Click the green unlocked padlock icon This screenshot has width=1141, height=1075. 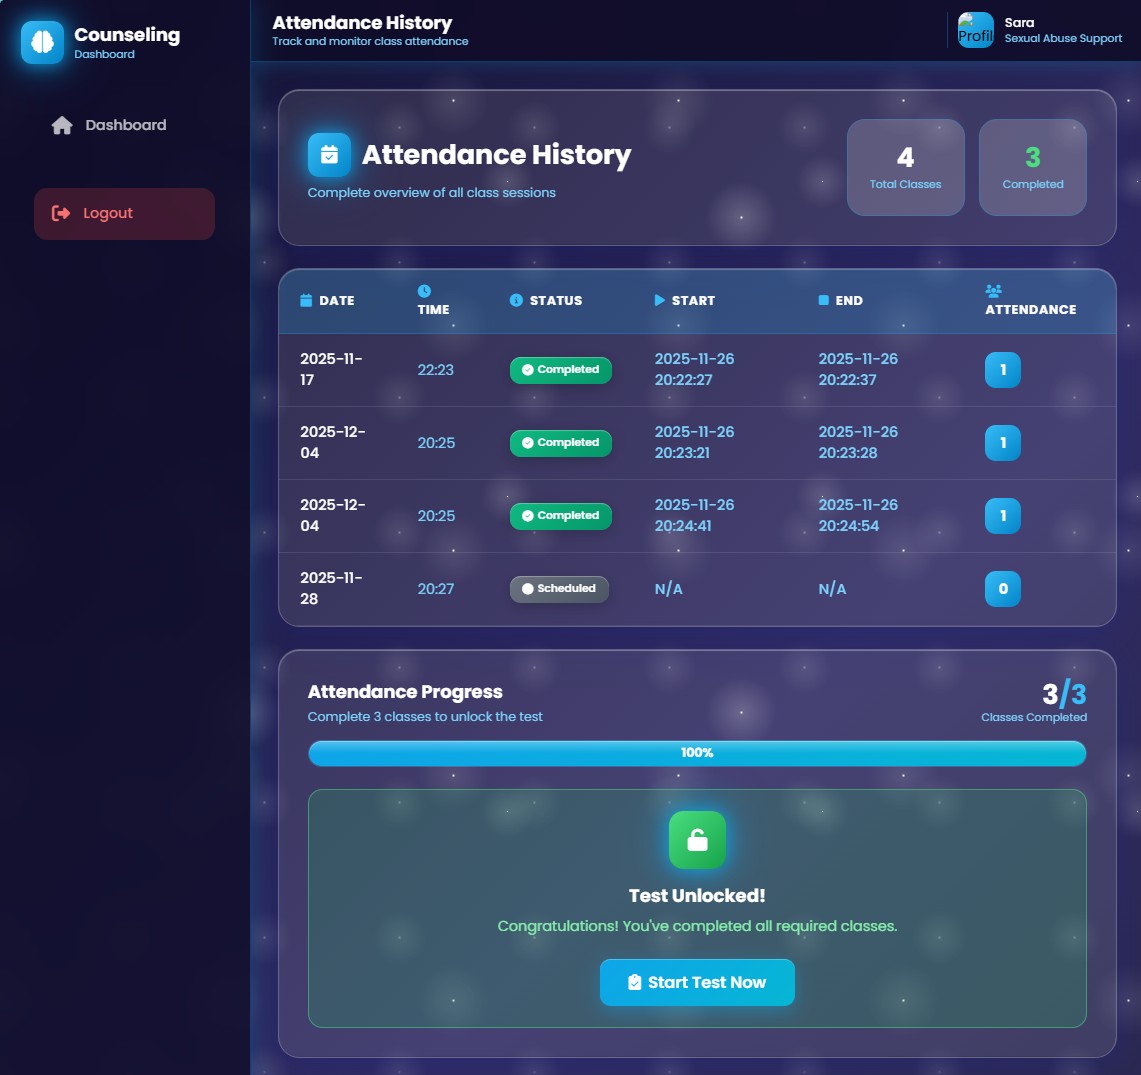tap(697, 840)
